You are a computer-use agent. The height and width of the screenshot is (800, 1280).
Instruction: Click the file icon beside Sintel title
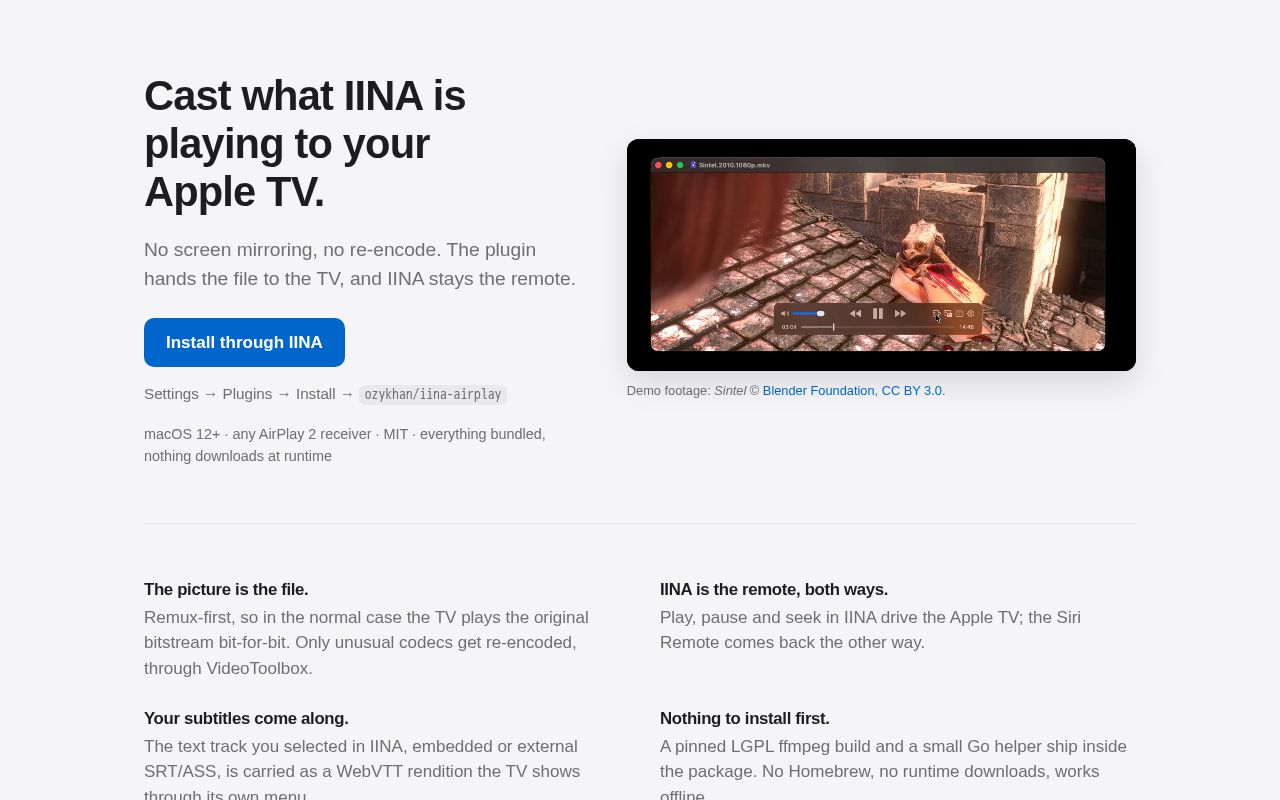(x=693, y=165)
